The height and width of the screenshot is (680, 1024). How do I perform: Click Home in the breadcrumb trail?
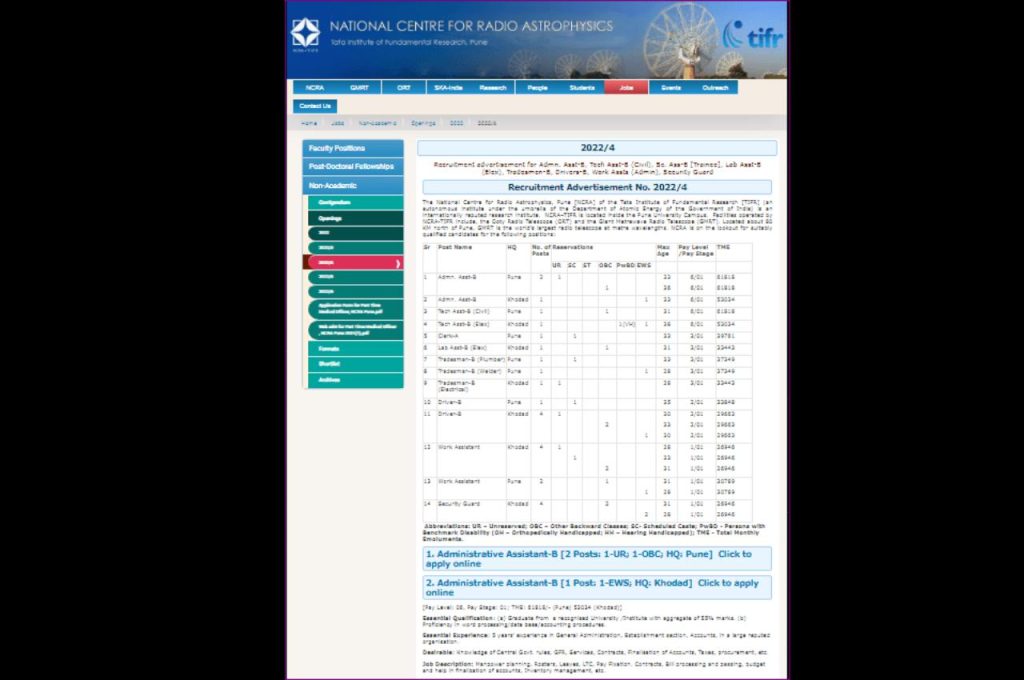309,122
